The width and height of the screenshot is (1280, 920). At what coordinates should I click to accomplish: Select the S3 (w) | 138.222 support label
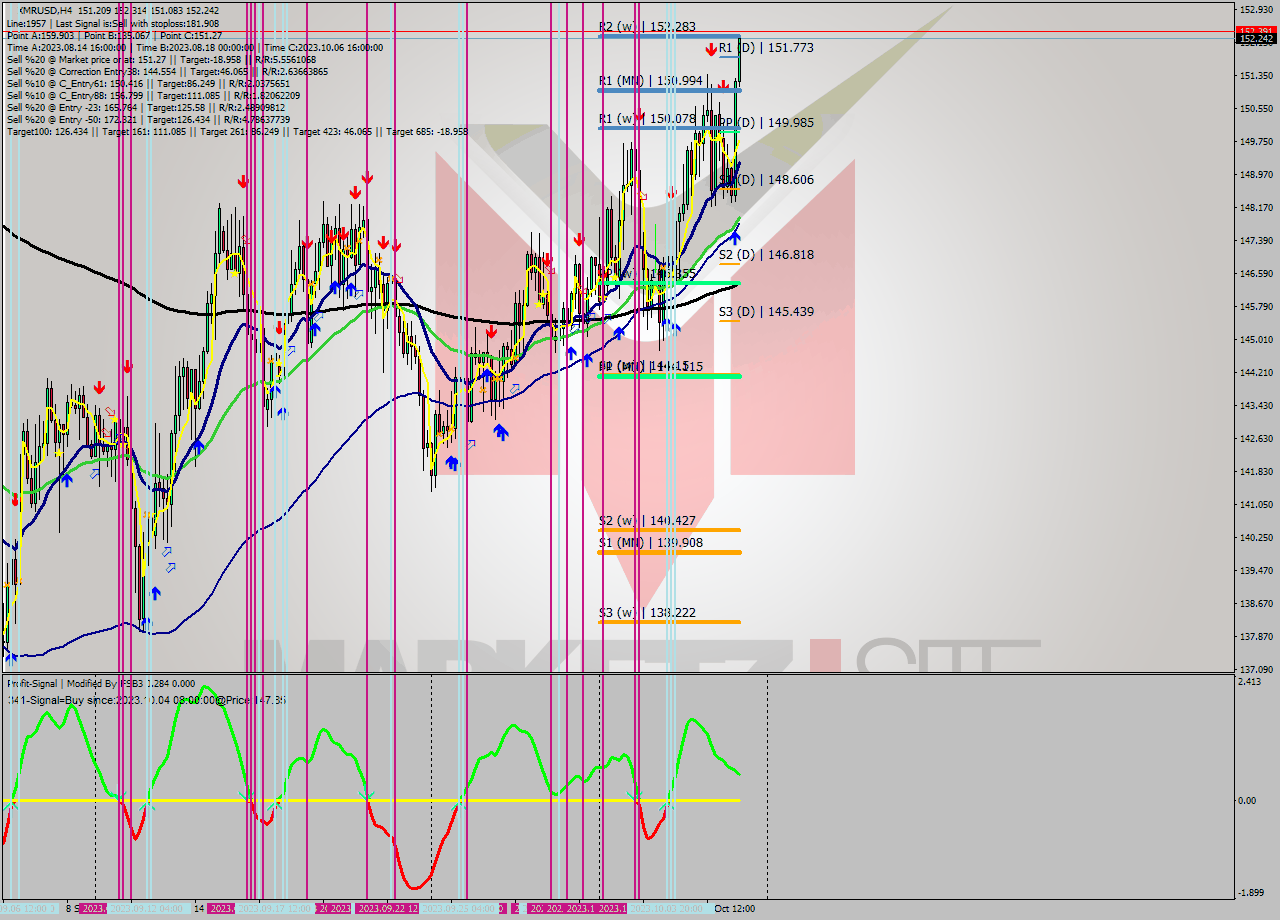[x=647, y=613]
